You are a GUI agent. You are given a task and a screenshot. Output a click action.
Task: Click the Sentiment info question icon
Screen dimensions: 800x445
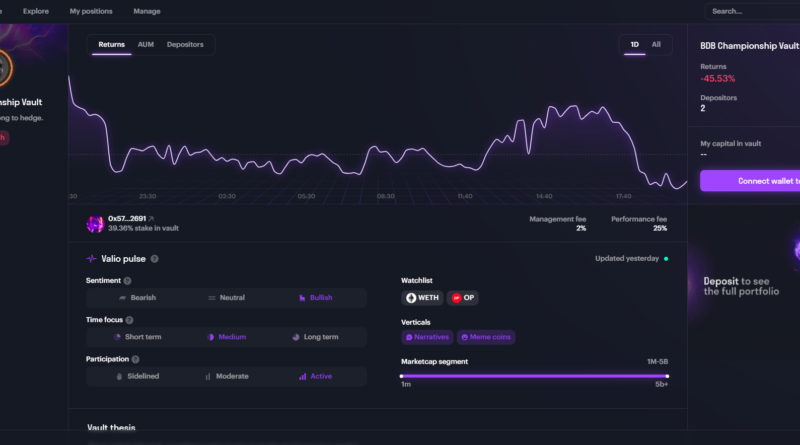pos(127,281)
